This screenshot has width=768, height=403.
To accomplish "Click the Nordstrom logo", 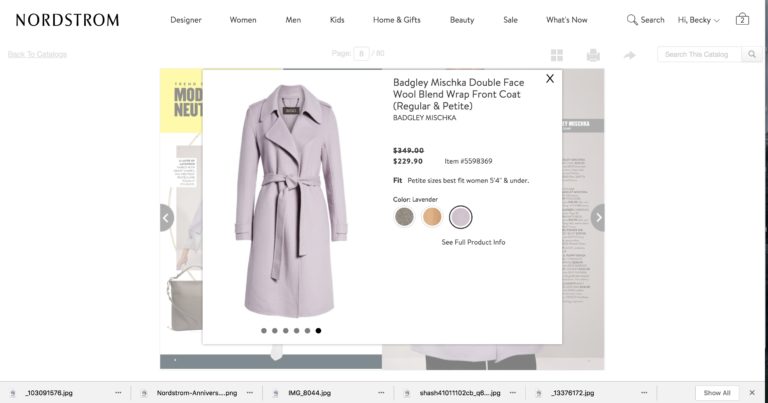I will 67,20.
